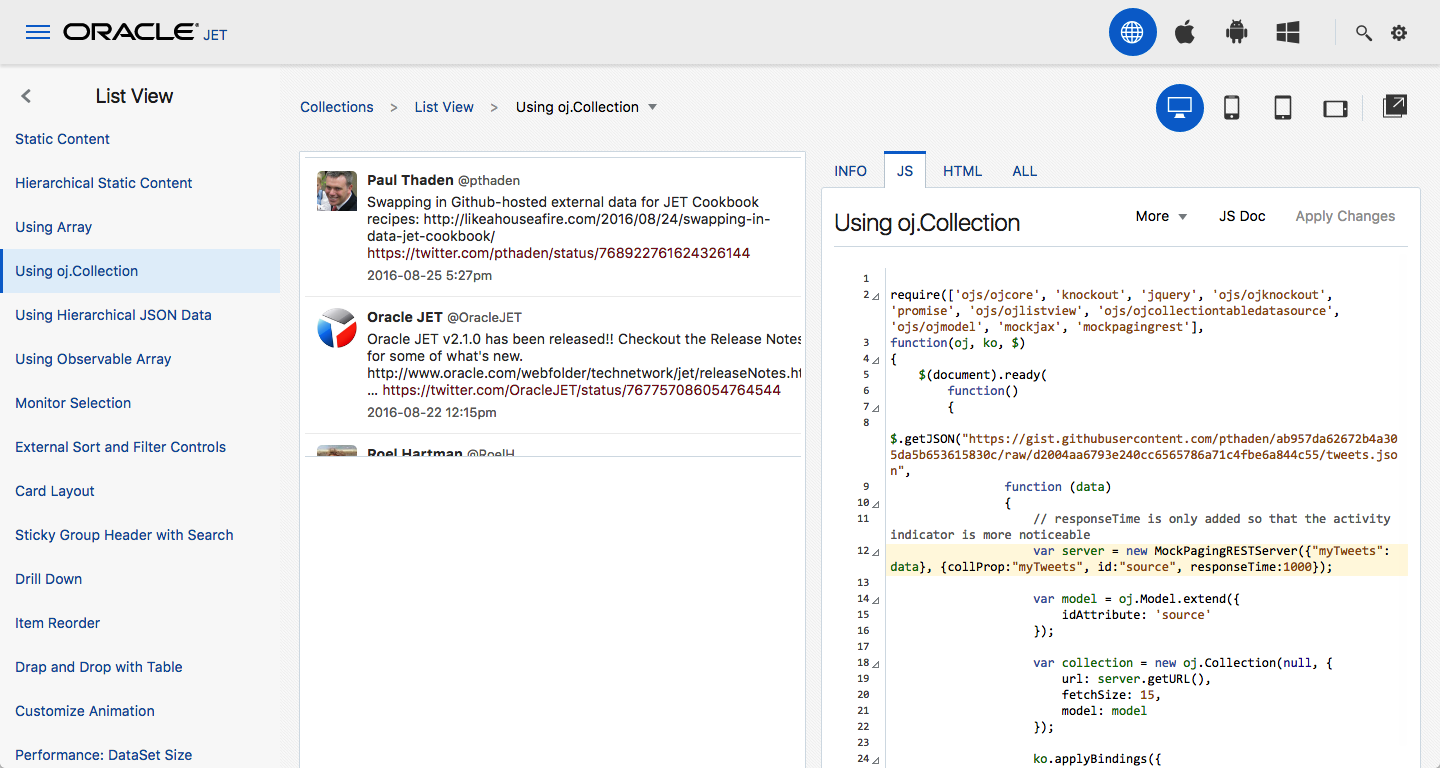
Task: Select Using oj.Collection sidebar item
Action: [x=140, y=271]
